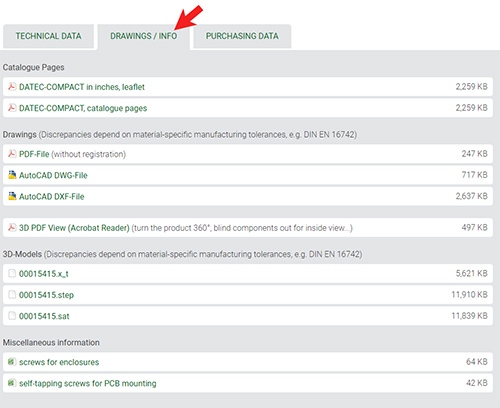Open the Purchasing Data tab
The height and width of the screenshot is (408, 500).
point(242,36)
